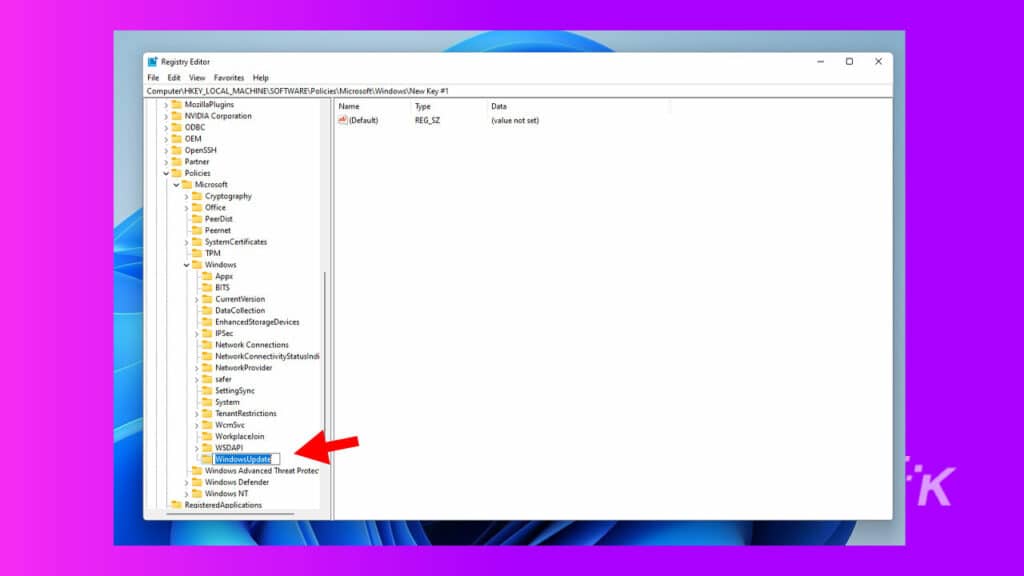1024x576 pixels.
Task: Select the safer folder icon
Action: (207, 379)
